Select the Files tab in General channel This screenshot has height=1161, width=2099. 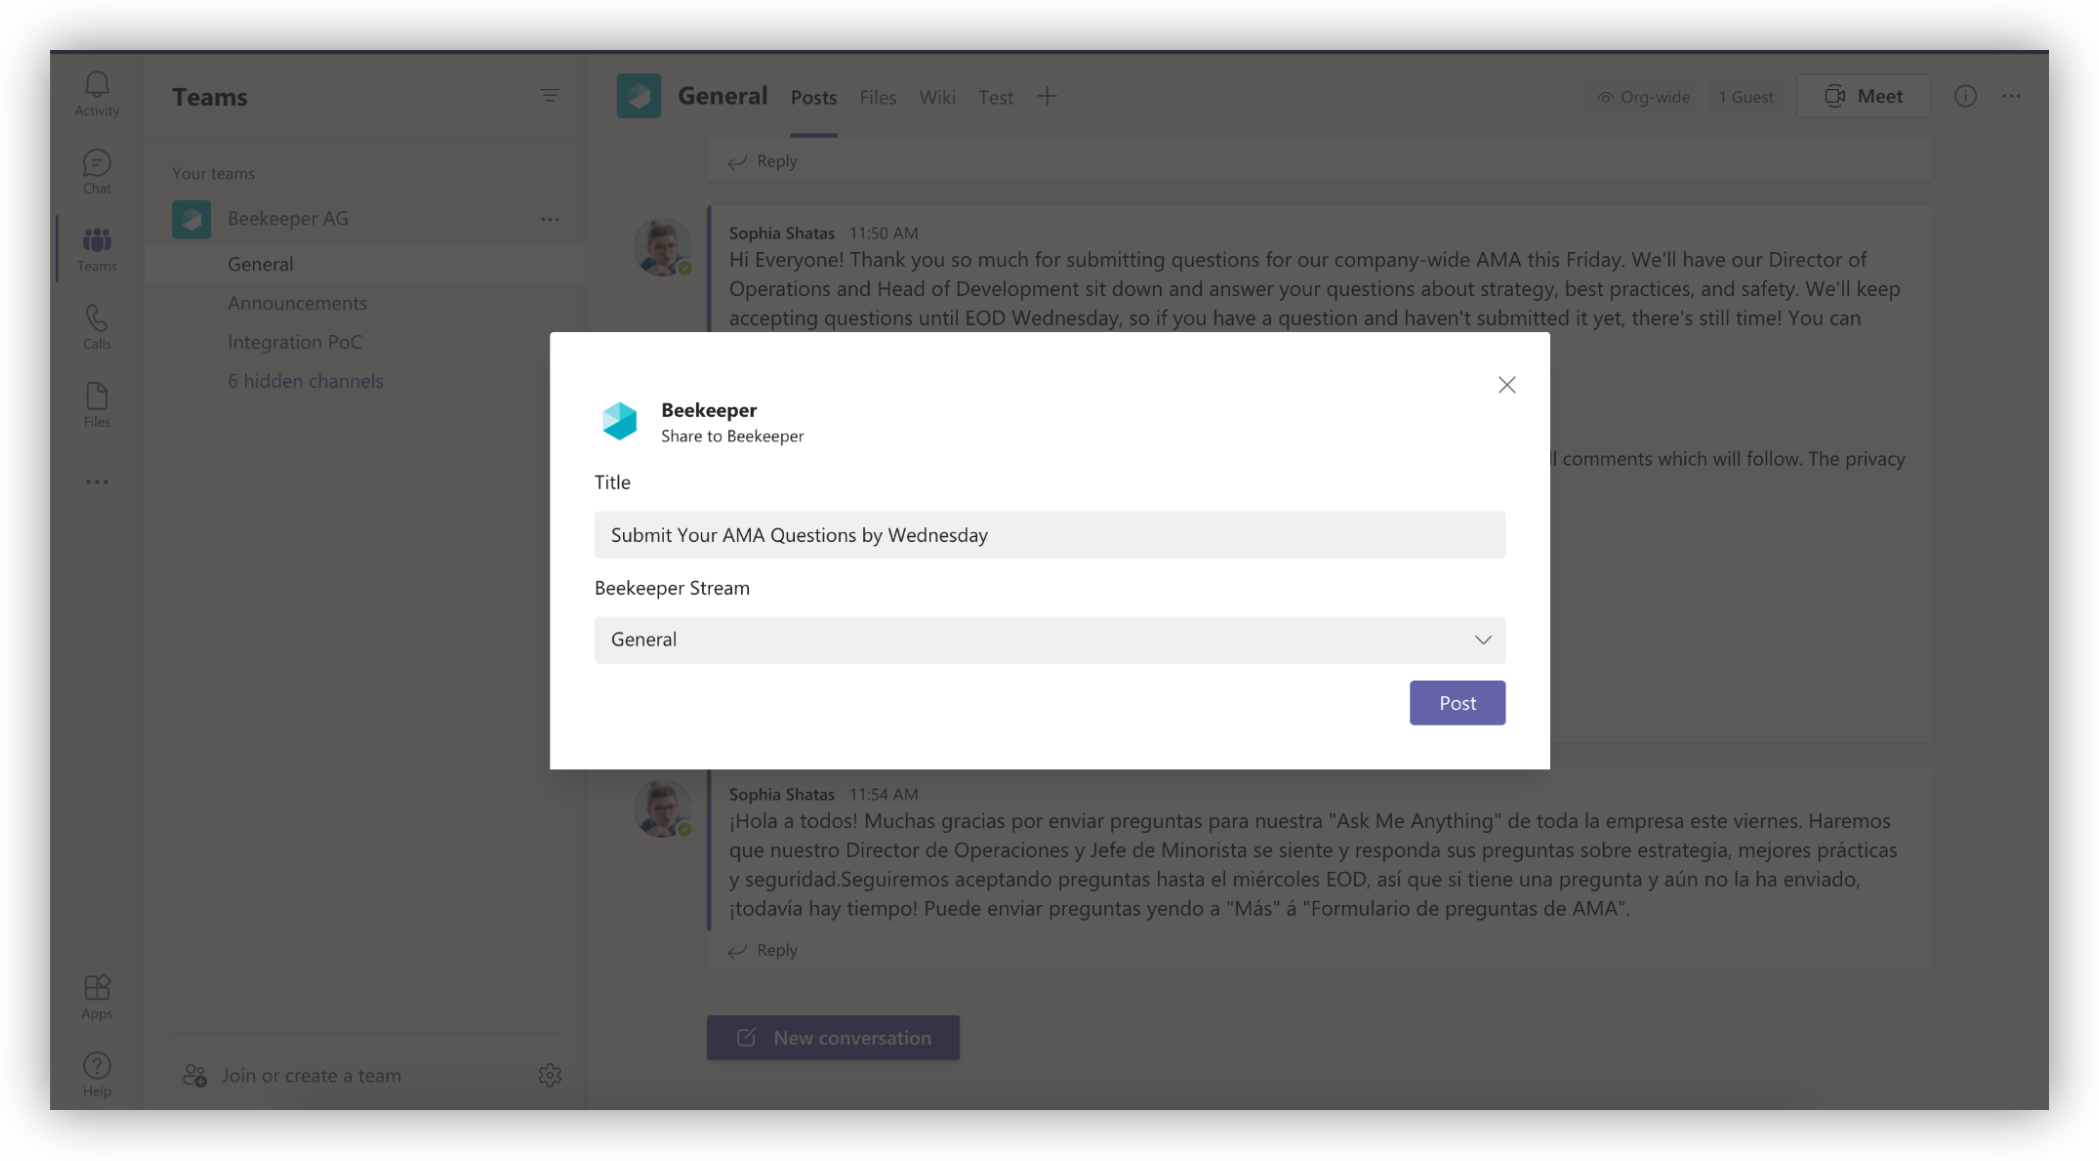(878, 96)
